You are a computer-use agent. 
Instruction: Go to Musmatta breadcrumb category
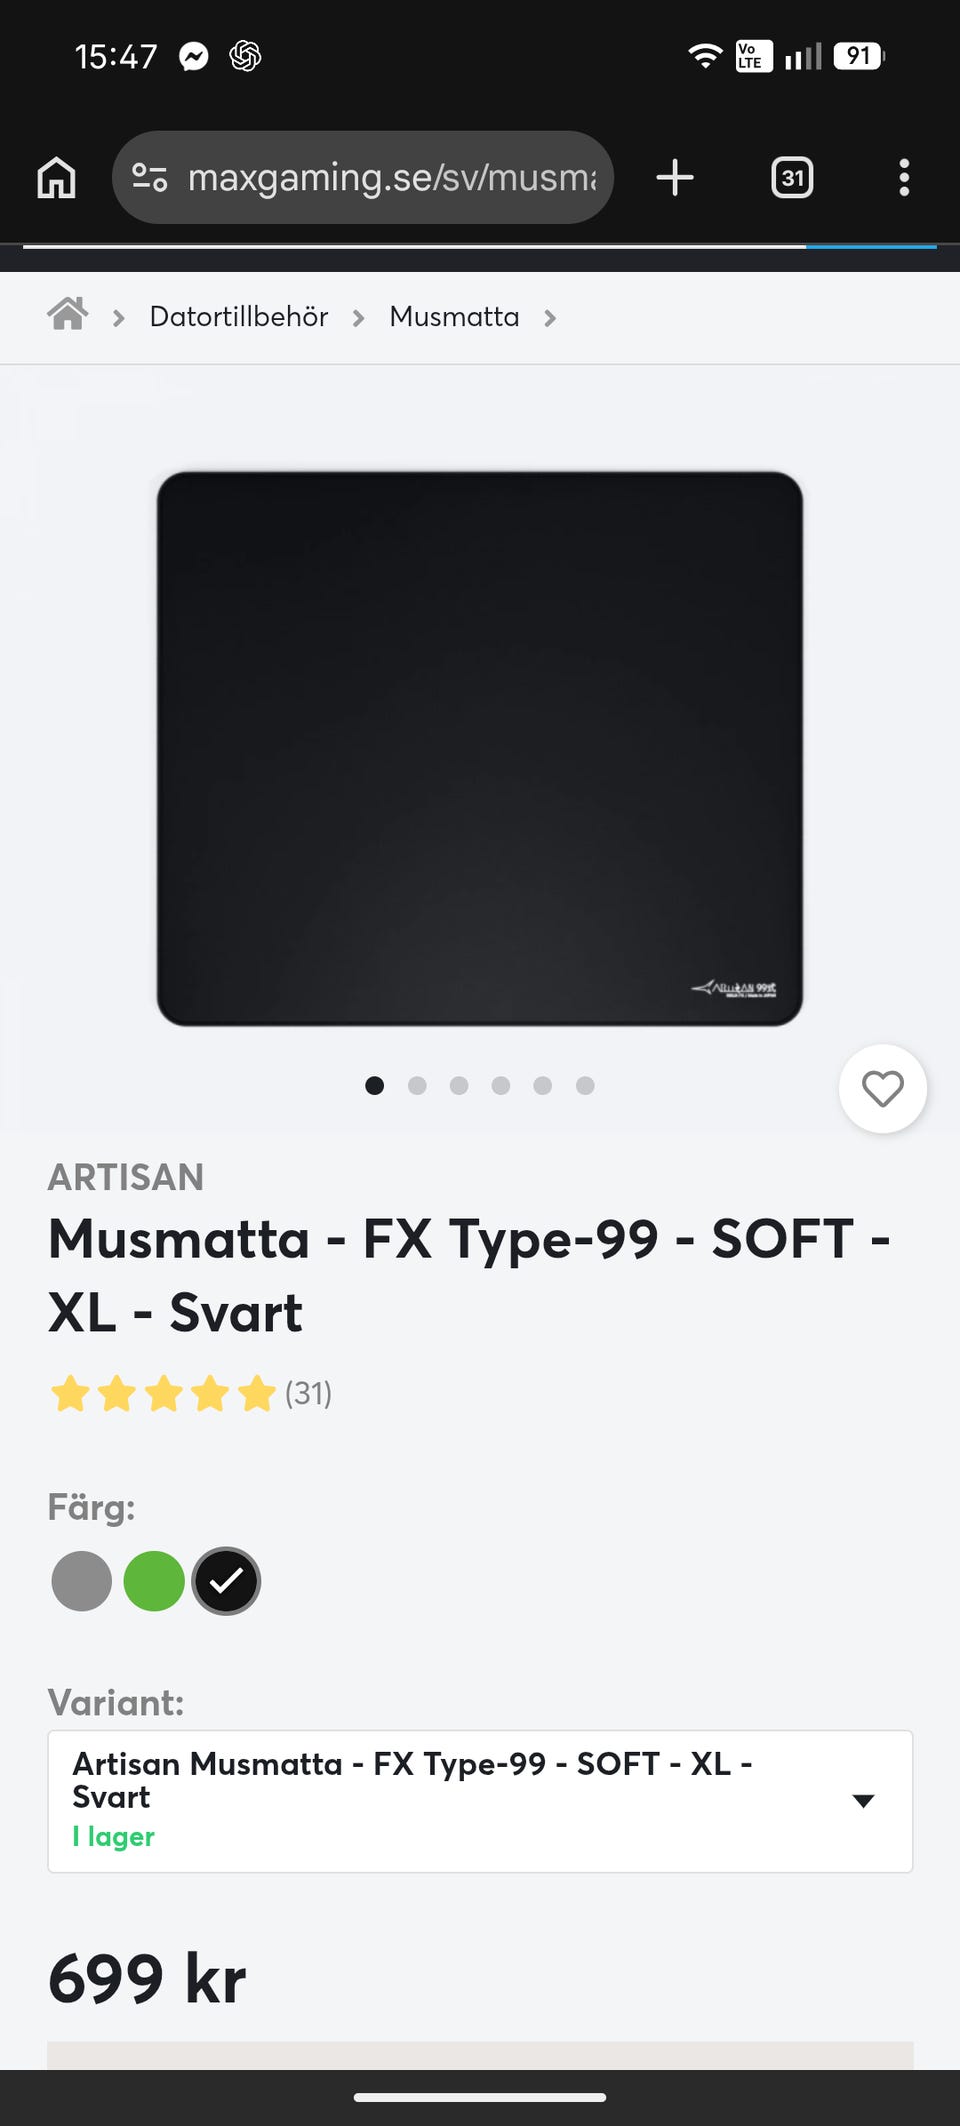454,317
